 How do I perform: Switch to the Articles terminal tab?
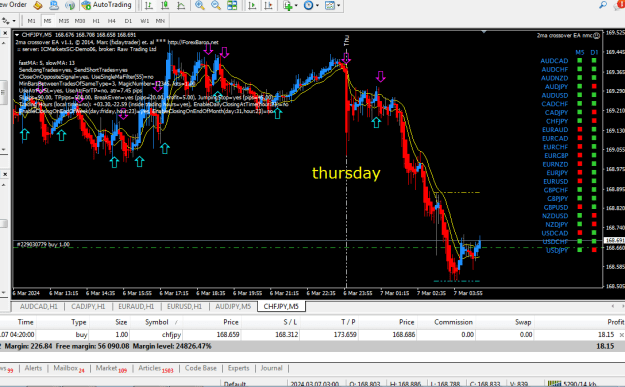(155, 368)
